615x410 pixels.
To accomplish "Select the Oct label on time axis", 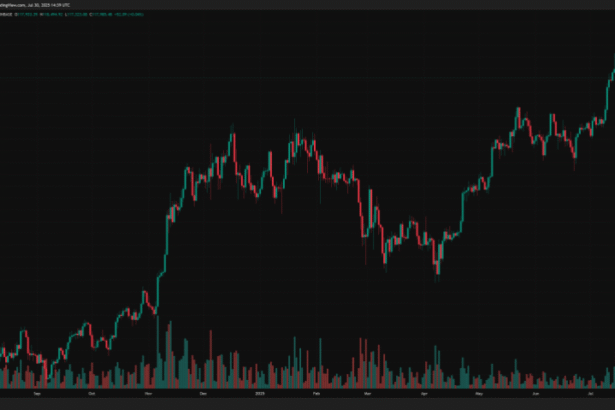I will (x=94, y=395).
